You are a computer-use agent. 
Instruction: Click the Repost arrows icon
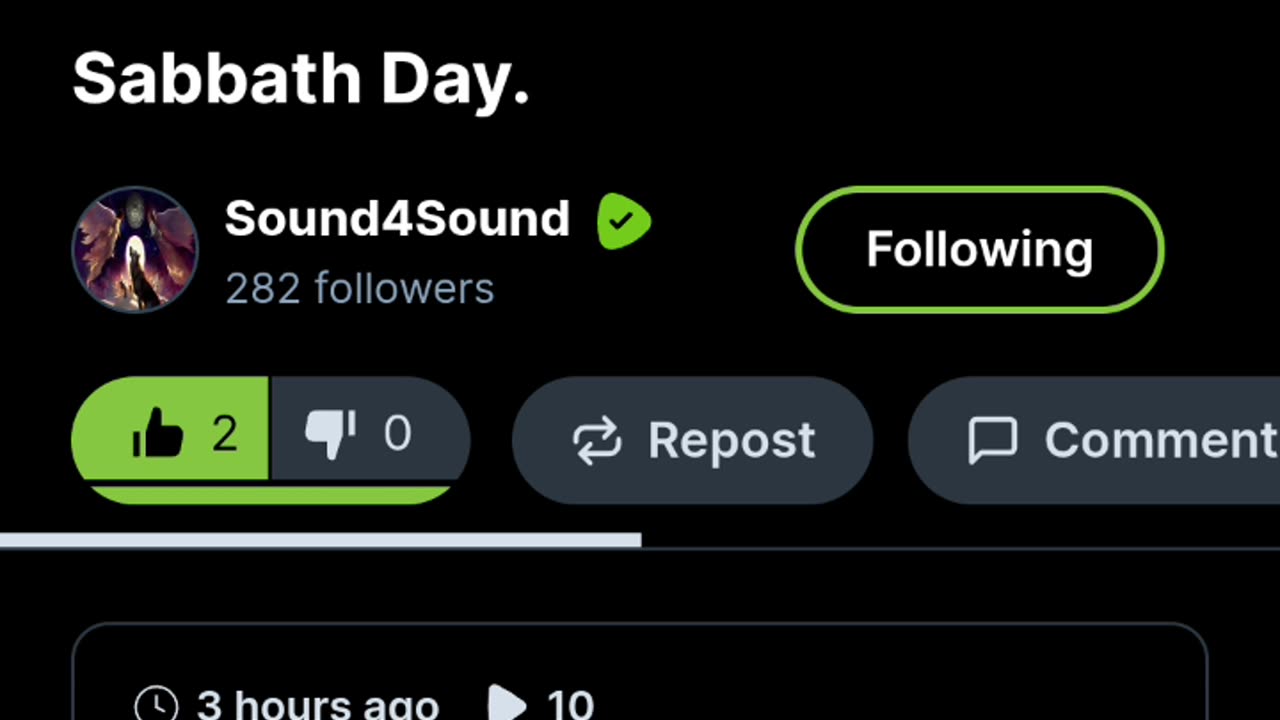[x=597, y=441]
